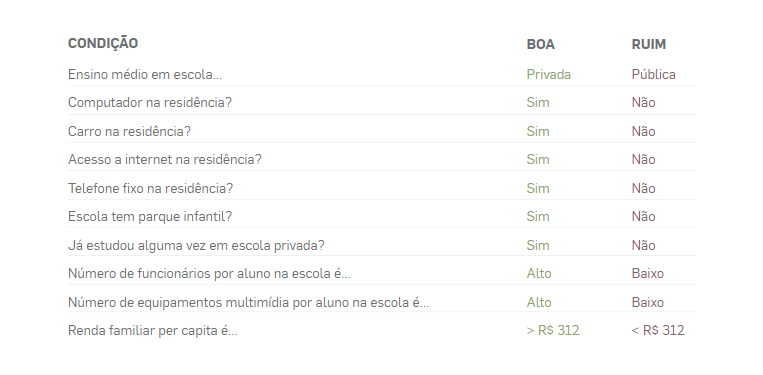Select 'Computador na residência?' row text
The height and width of the screenshot is (375, 763).
click(150, 103)
